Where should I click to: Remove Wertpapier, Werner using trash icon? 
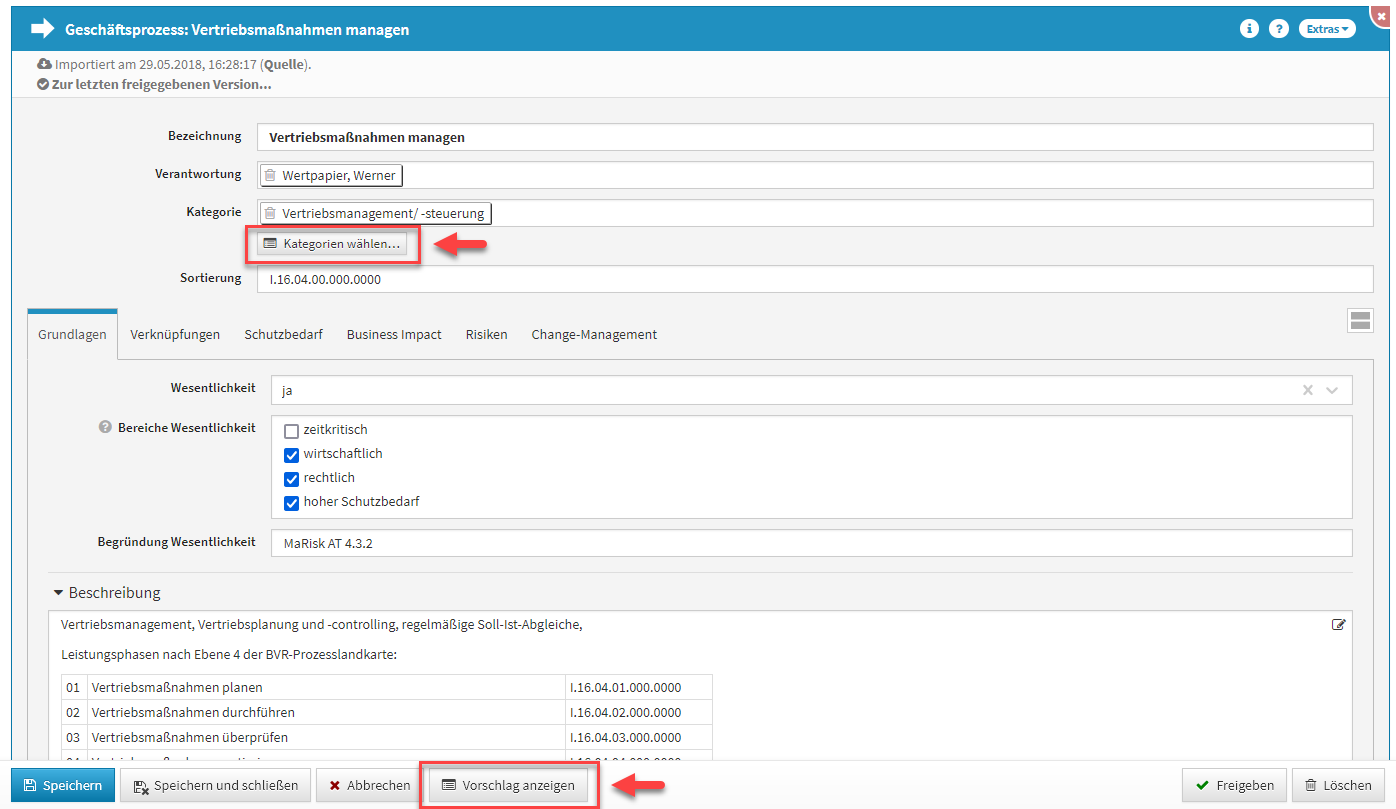pos(270,176)
